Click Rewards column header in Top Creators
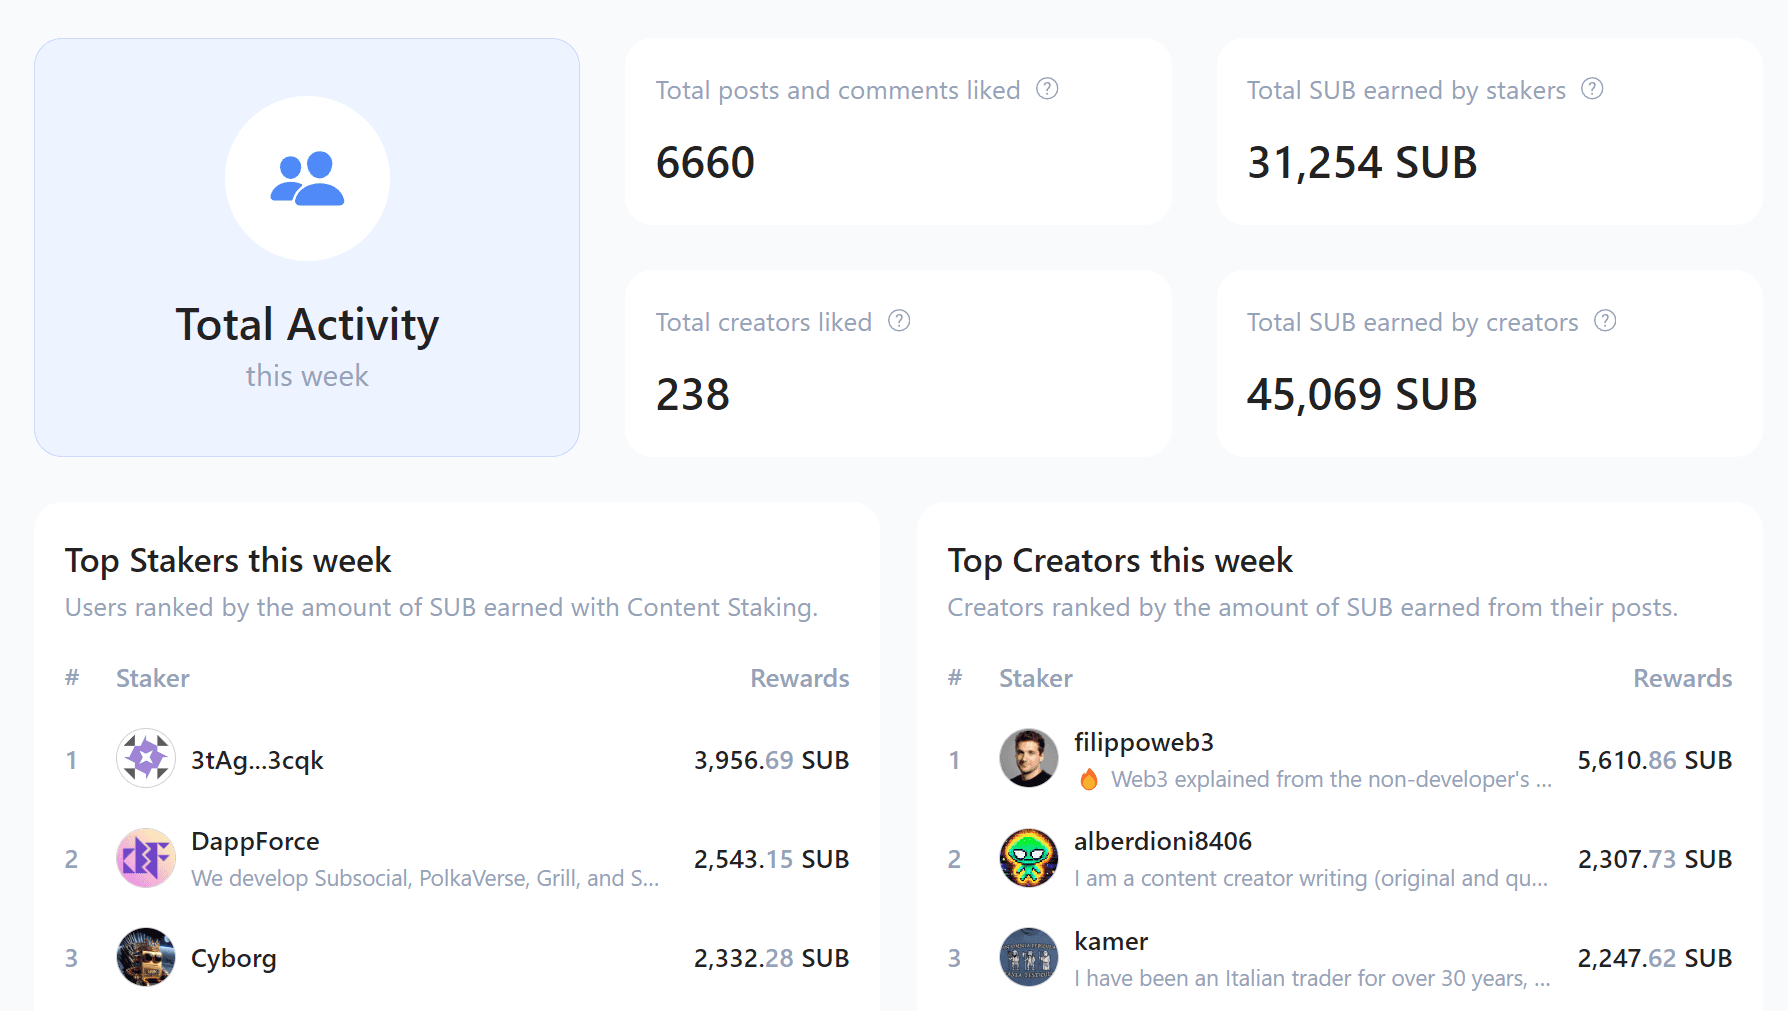 pyautogui.click(x=1683, y=678)
